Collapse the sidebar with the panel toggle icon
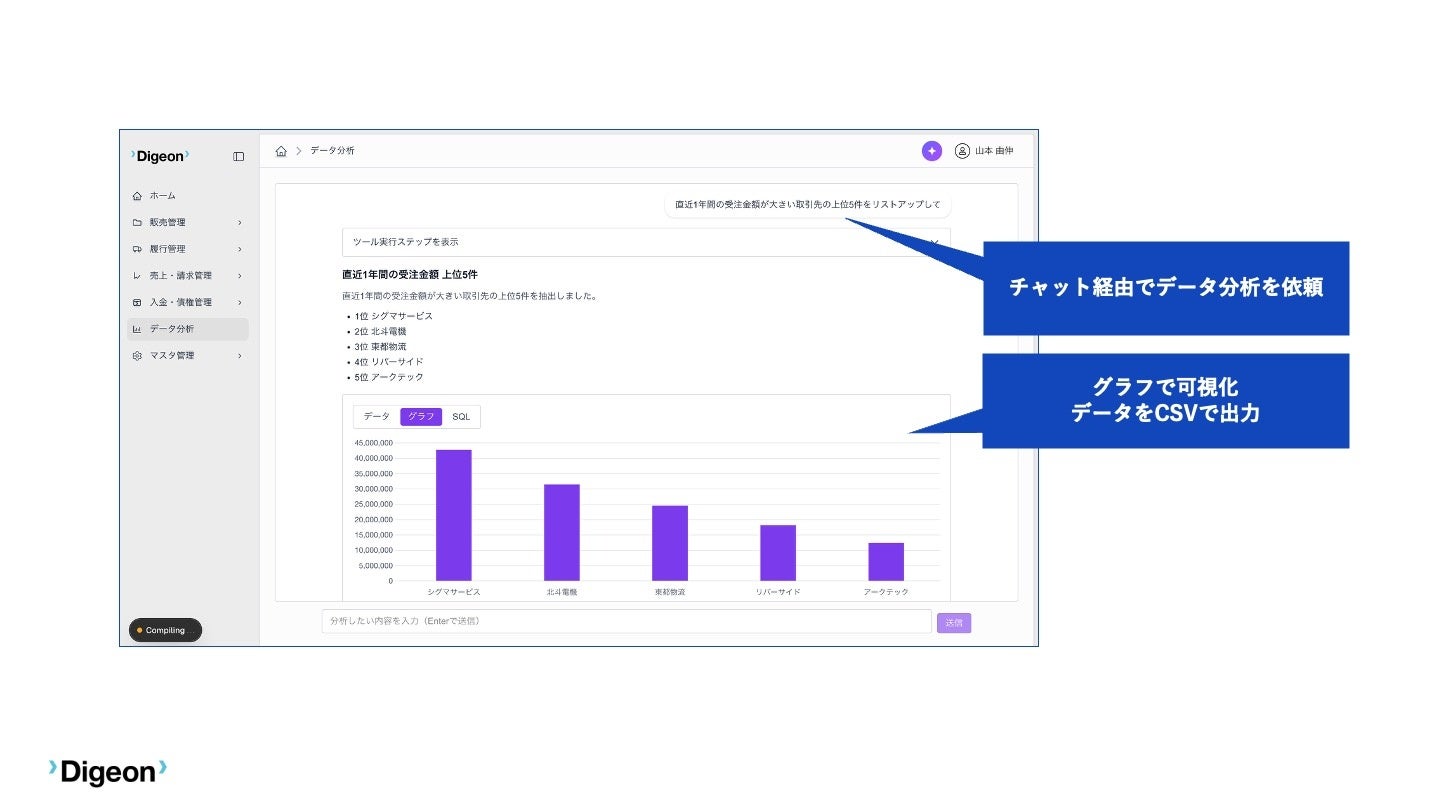Image resolution: width=1440 pixels, height=810 pixels. pos(238,156)
